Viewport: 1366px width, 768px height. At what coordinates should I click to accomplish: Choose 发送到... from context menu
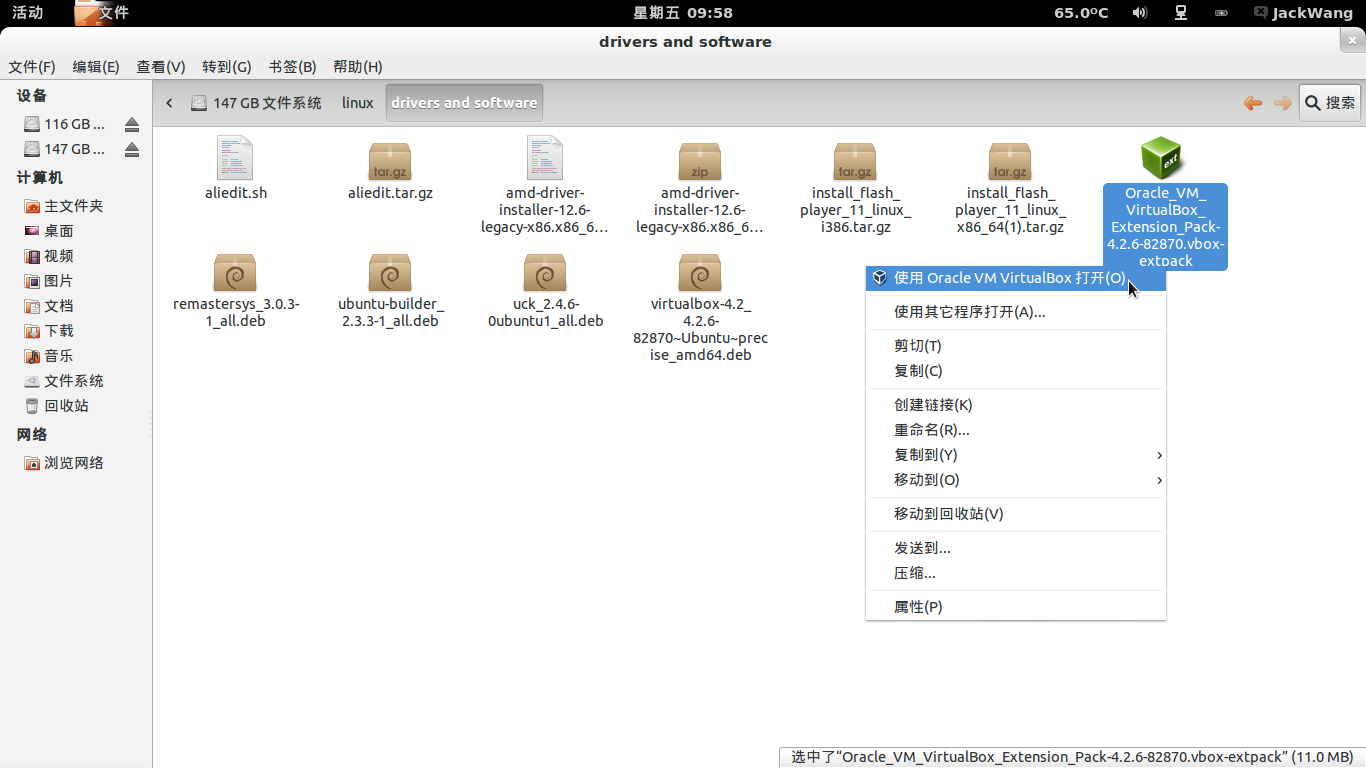point(1016,548)
